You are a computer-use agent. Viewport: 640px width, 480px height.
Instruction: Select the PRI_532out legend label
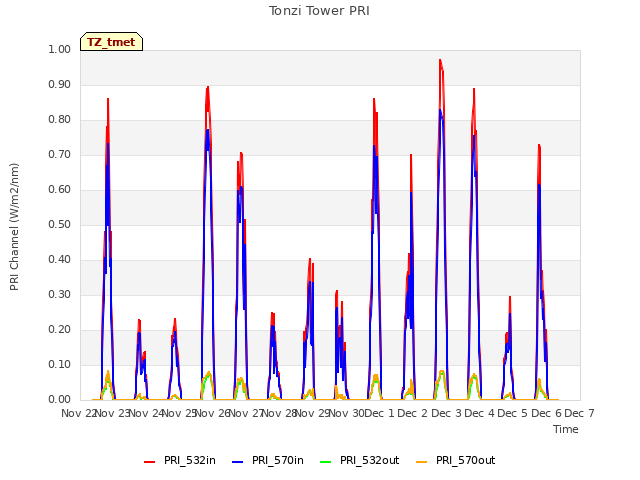click(370, 460)
